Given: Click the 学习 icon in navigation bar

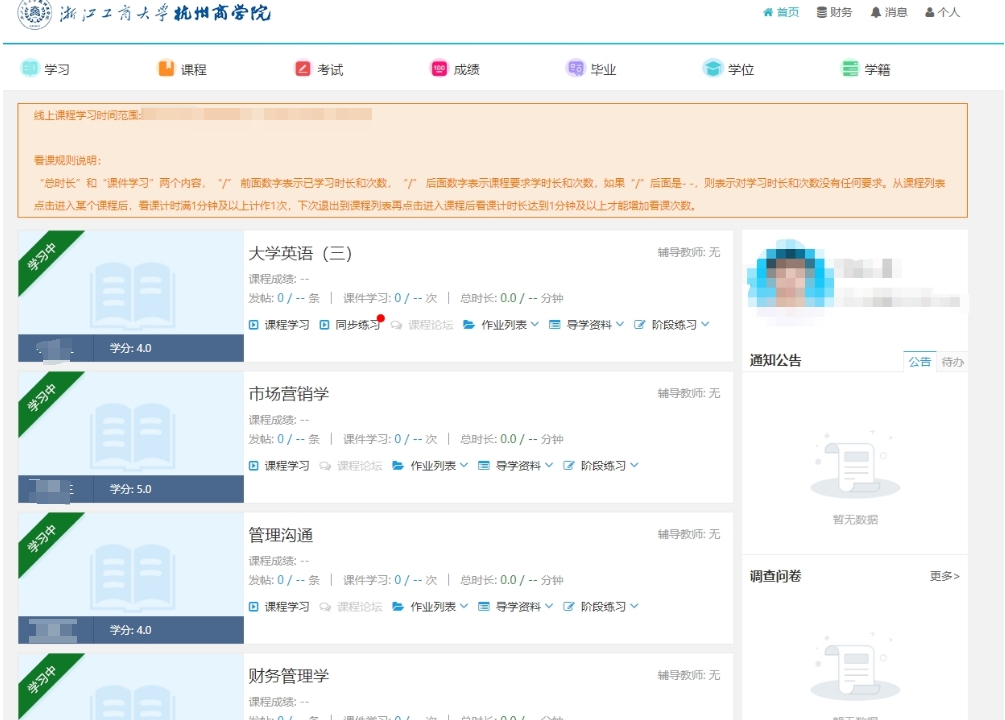Looking at the screenshot, I should 30,69.
